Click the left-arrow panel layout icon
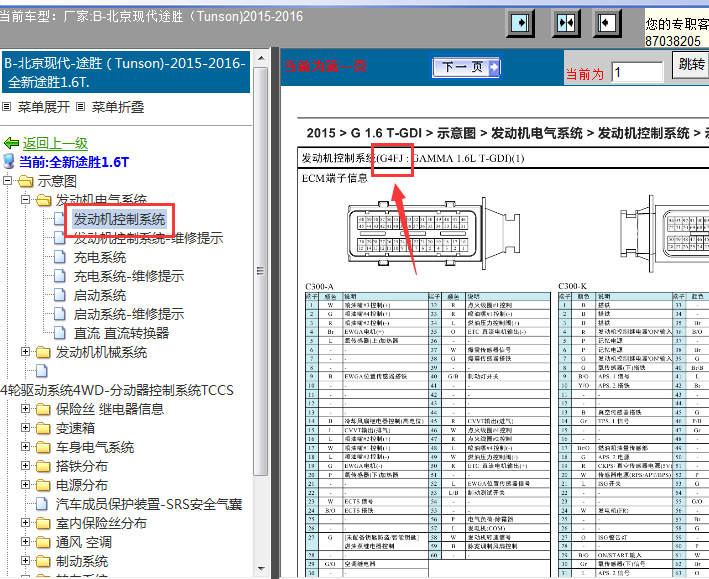The image size is (709, 579). 606,23
